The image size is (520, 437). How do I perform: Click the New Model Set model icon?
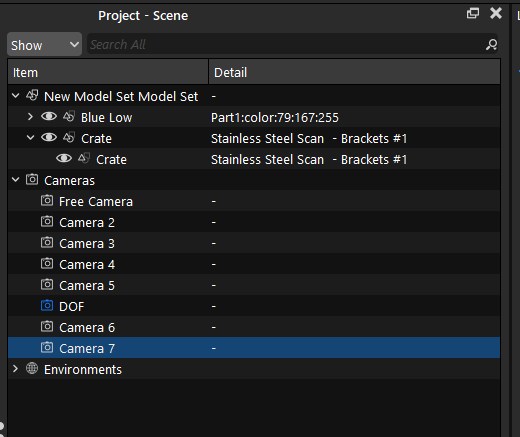coord(32,96)
